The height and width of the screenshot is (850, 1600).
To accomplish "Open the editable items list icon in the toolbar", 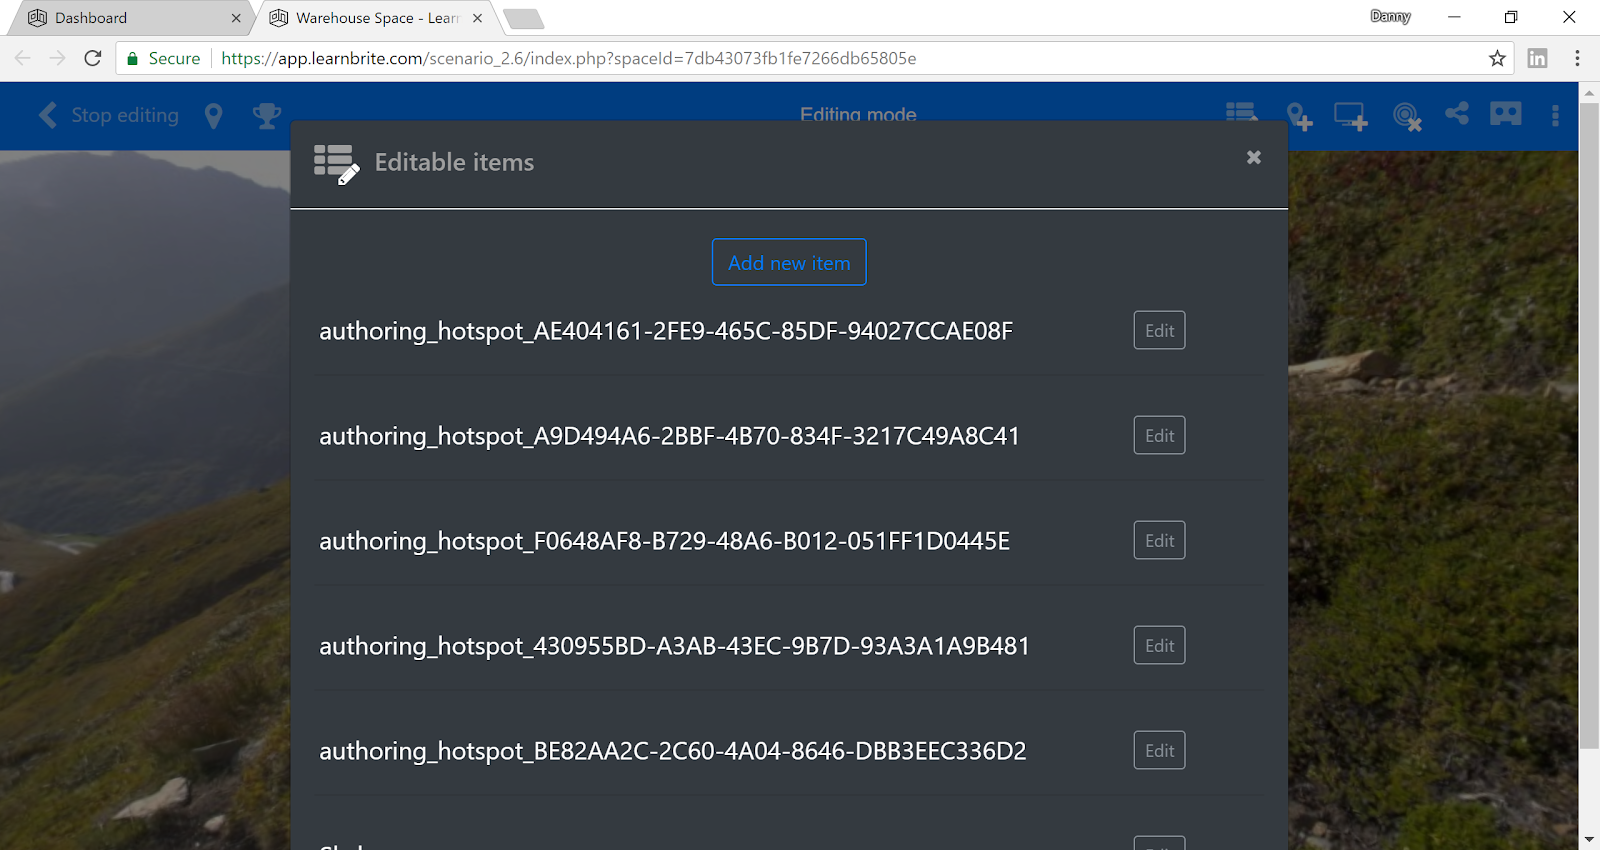I will [1241, 112].
